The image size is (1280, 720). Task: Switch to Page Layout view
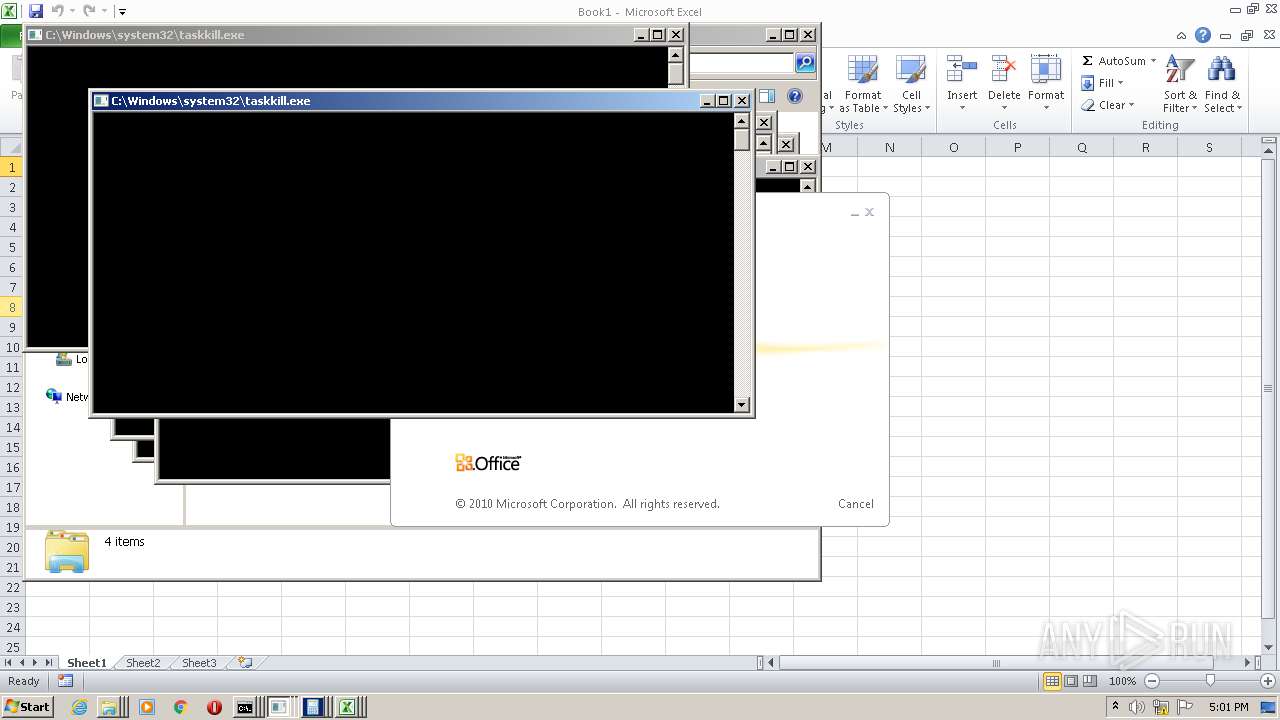click(1071, 681)
